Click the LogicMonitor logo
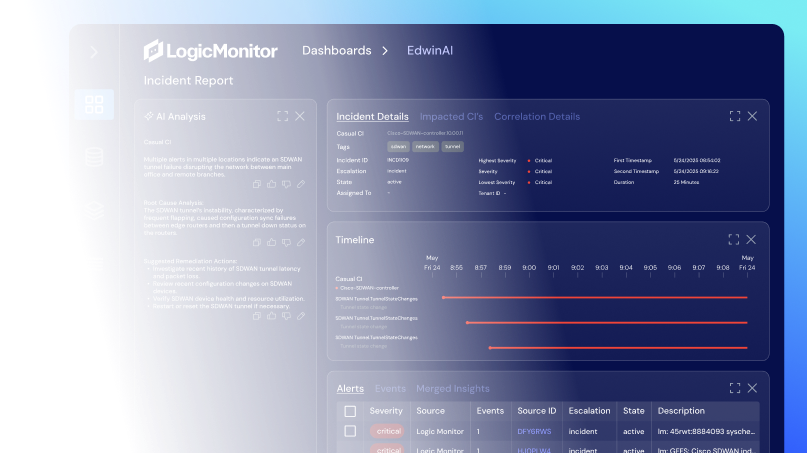 pos(210,51)
